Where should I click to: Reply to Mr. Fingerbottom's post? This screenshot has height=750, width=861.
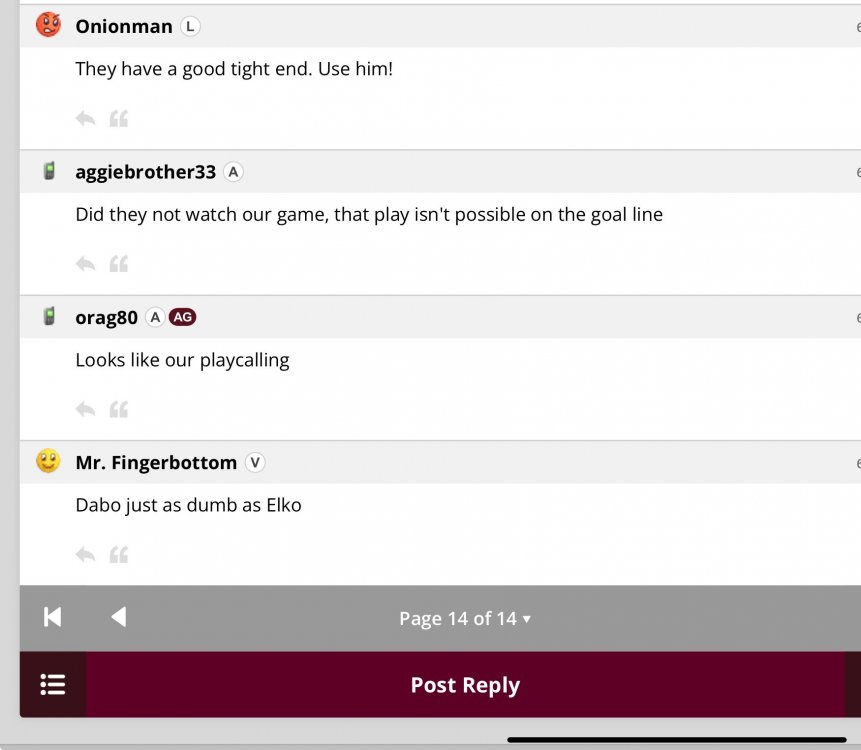click(85, 554)
